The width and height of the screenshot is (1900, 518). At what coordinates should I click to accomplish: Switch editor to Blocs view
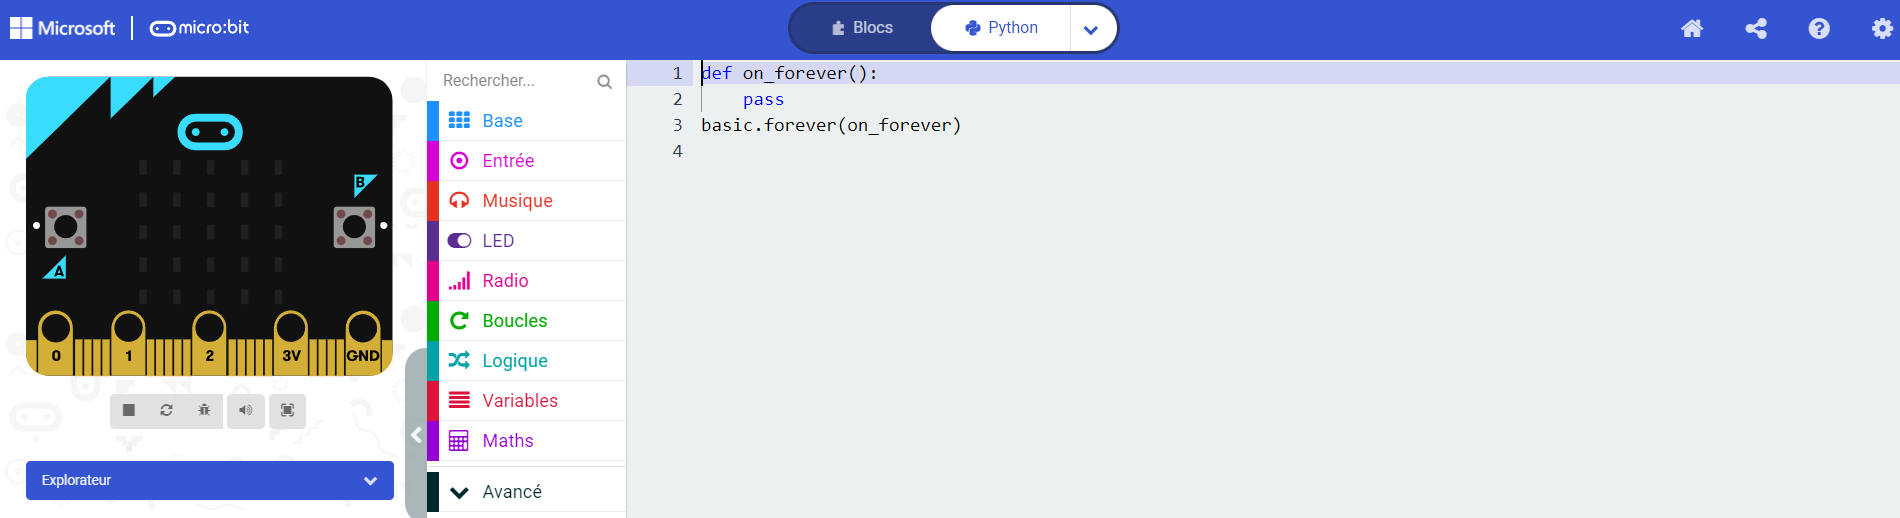point(862,28)
